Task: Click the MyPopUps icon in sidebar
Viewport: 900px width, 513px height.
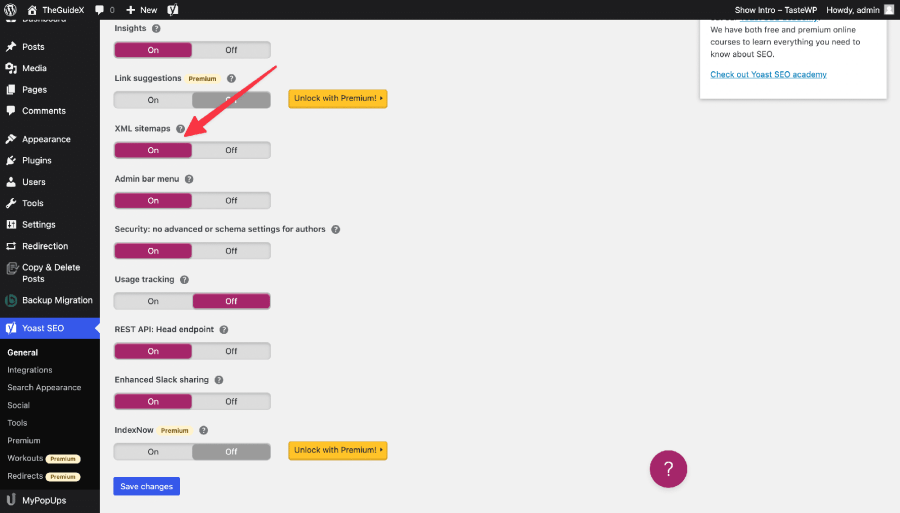Action: tap(11, 500)
